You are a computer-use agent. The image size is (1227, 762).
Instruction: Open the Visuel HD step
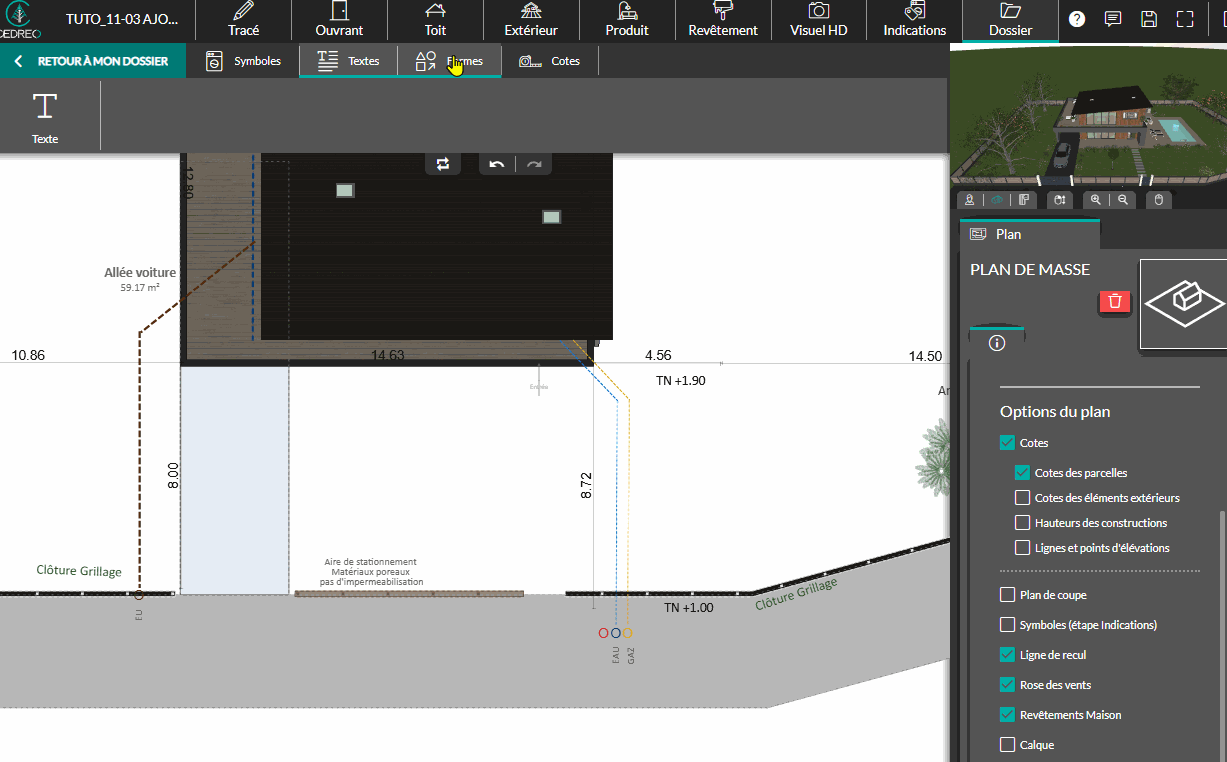tap(818, 21)
